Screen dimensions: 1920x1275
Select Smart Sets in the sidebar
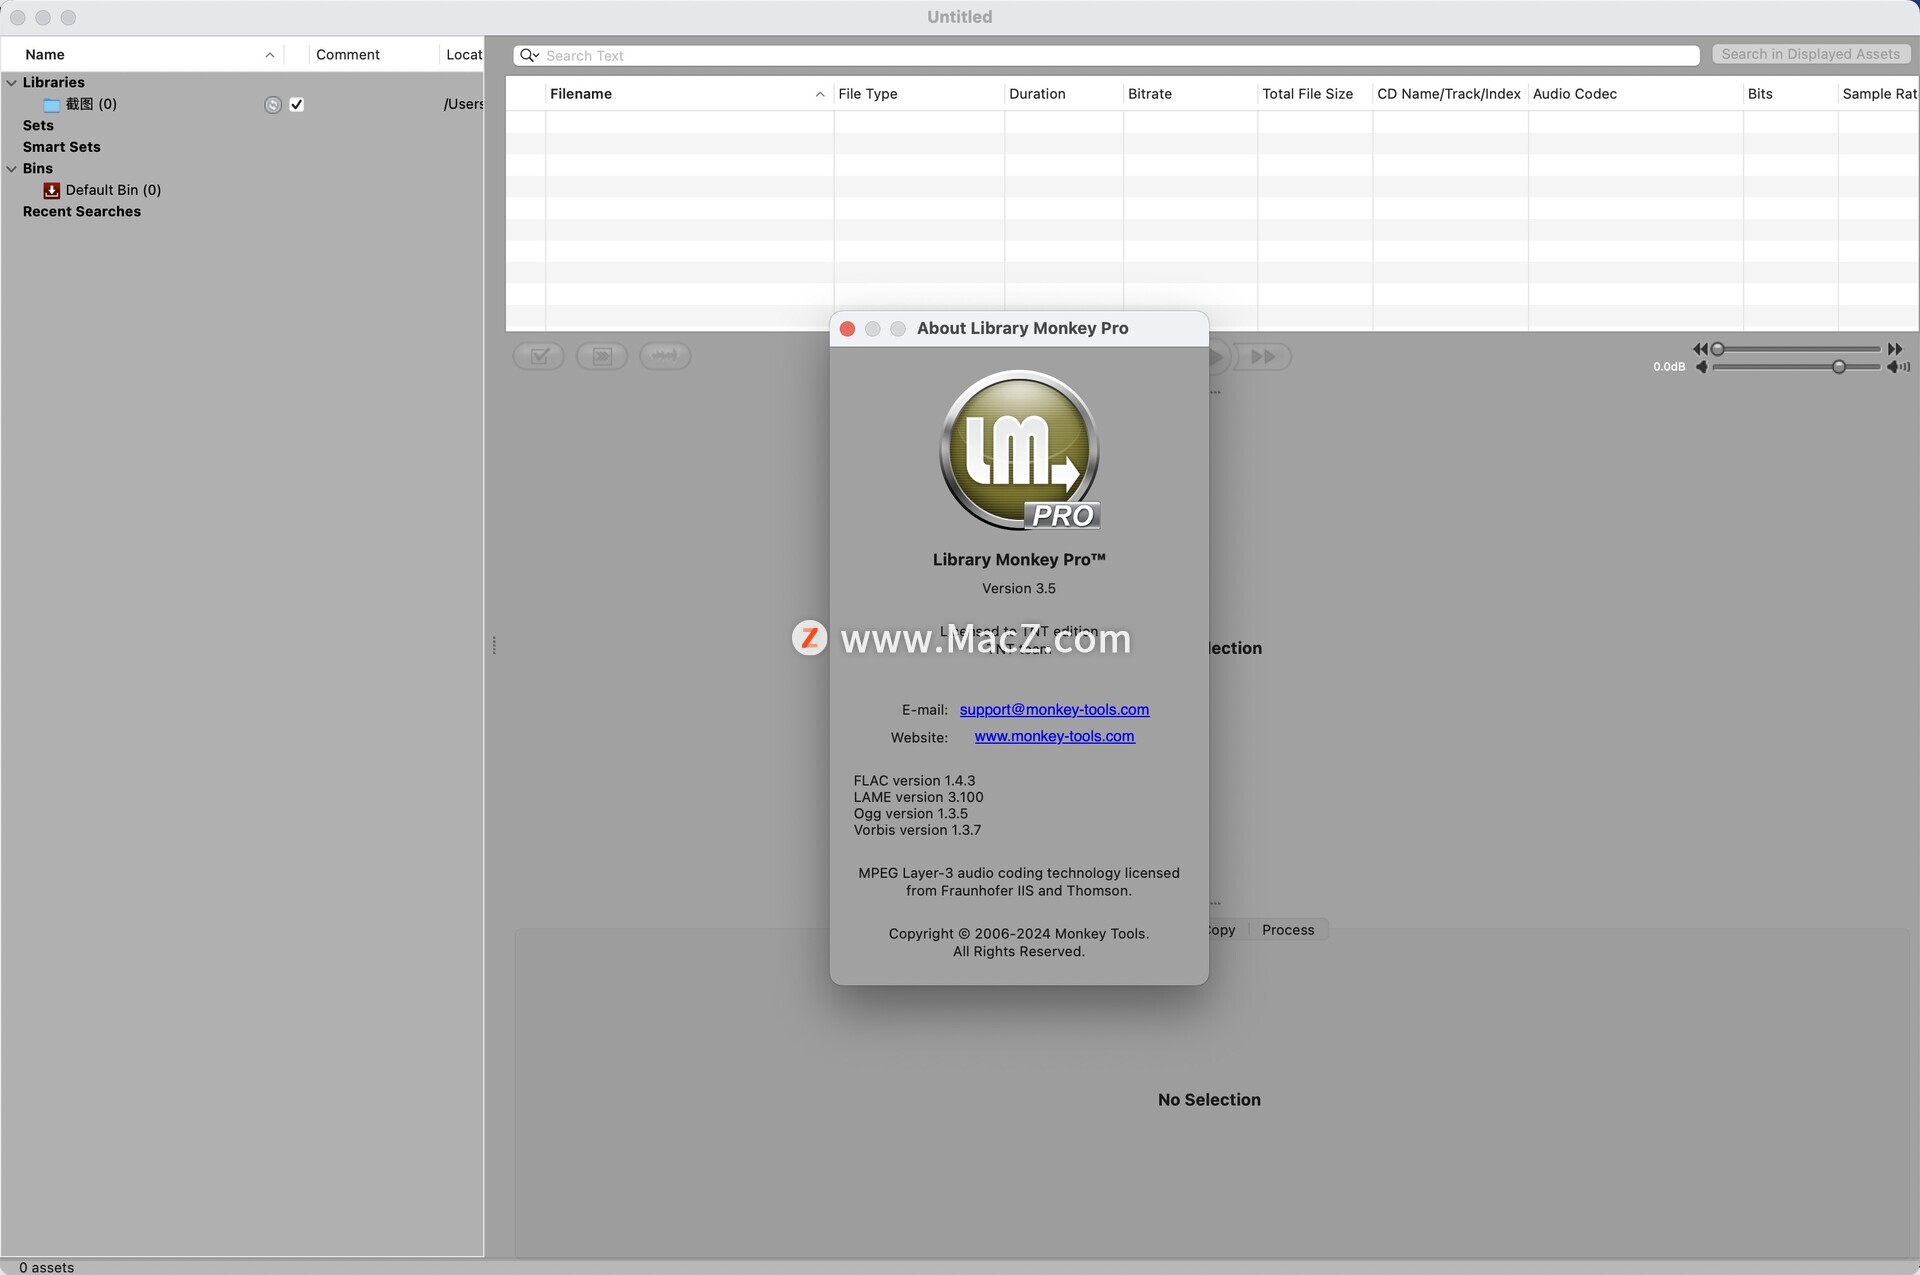pos(61,147)
